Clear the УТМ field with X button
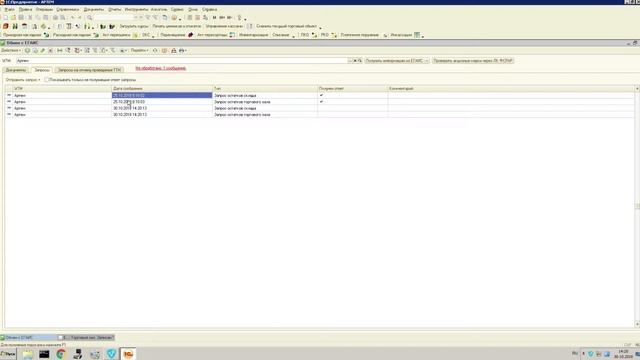 click(355, 61)
